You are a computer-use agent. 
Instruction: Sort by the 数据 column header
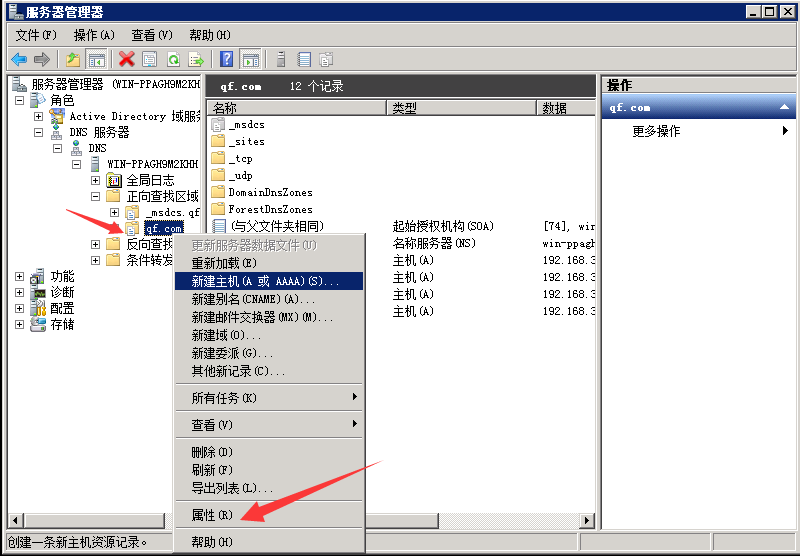(x=566, y=108)
